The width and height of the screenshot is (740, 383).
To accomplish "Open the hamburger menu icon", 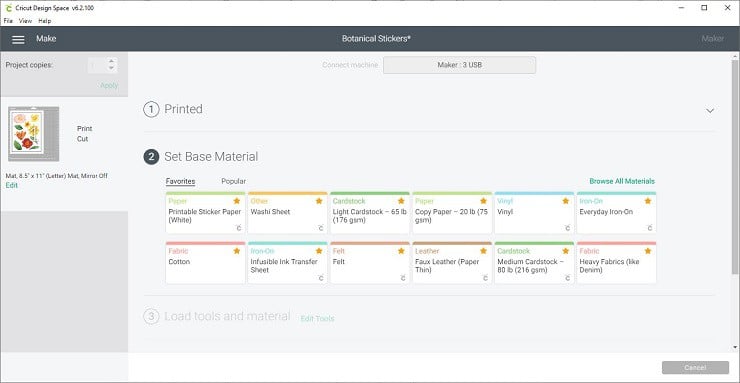I will tap(18, 40).
